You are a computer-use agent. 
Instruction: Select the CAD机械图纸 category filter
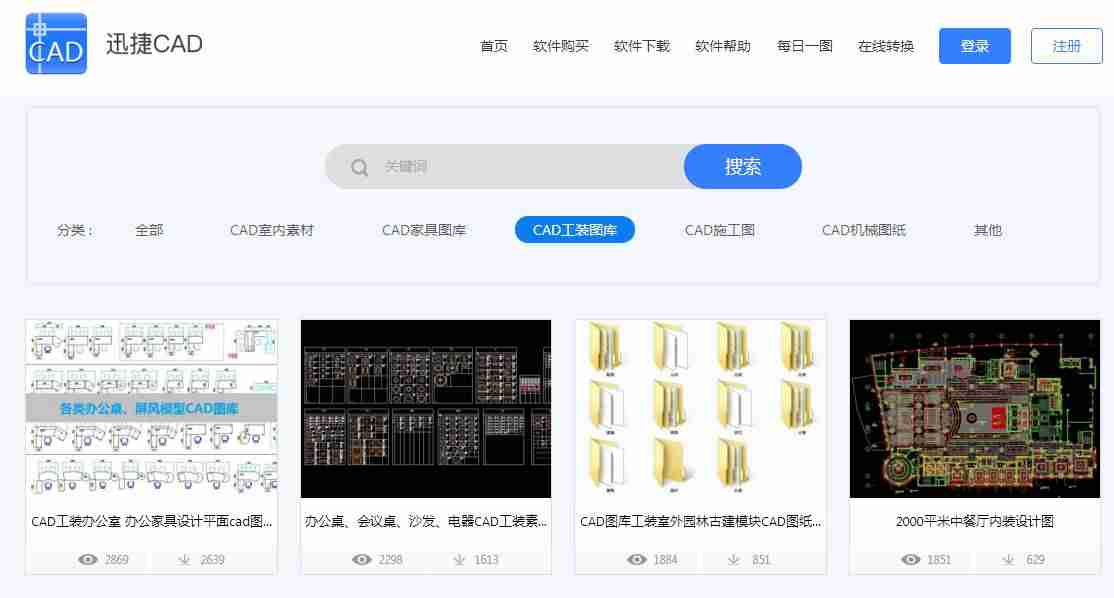864,230
